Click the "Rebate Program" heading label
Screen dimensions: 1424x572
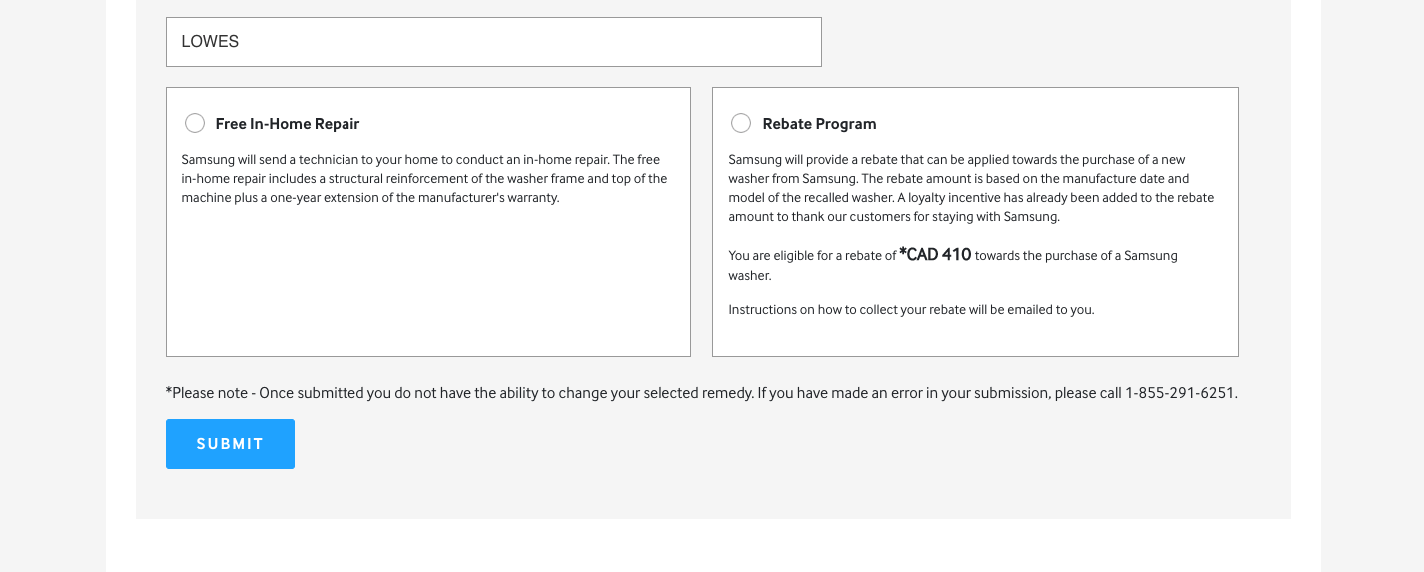pyautogui.click(x=819, y=124)
